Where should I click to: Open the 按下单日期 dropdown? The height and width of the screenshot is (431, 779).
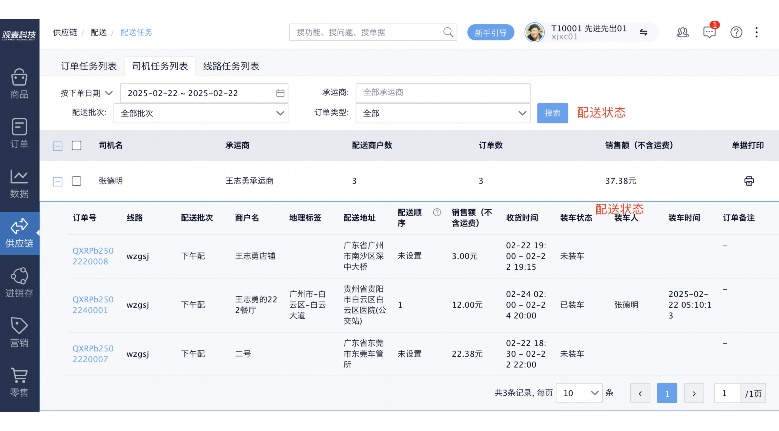point(87,93)
